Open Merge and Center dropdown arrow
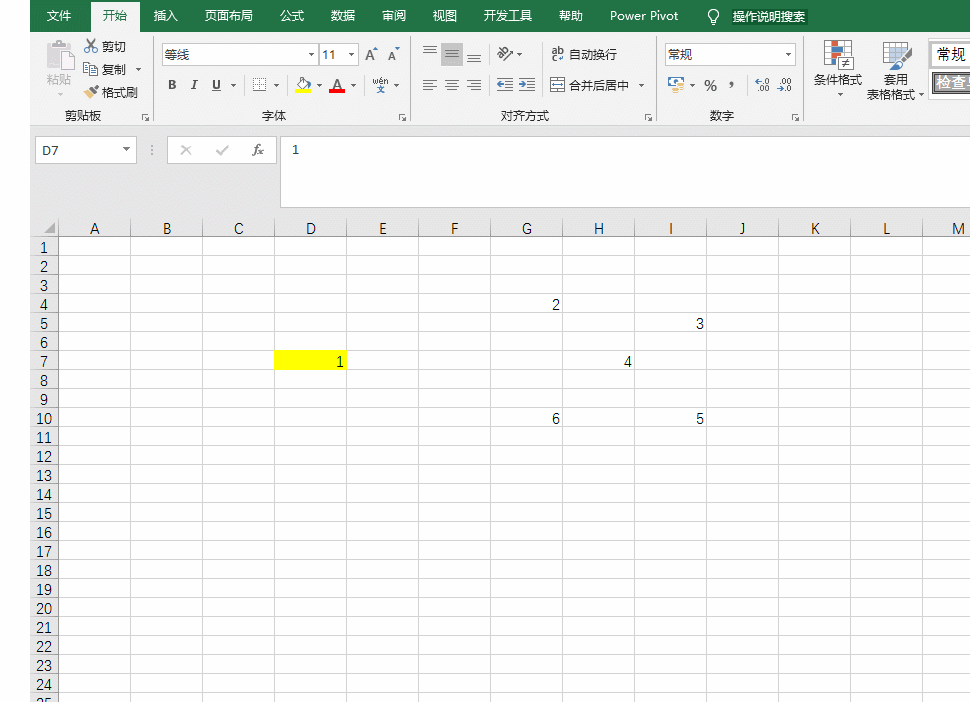Screen dimensions: 970x702 pyautogui.click(x=642, y=85)
